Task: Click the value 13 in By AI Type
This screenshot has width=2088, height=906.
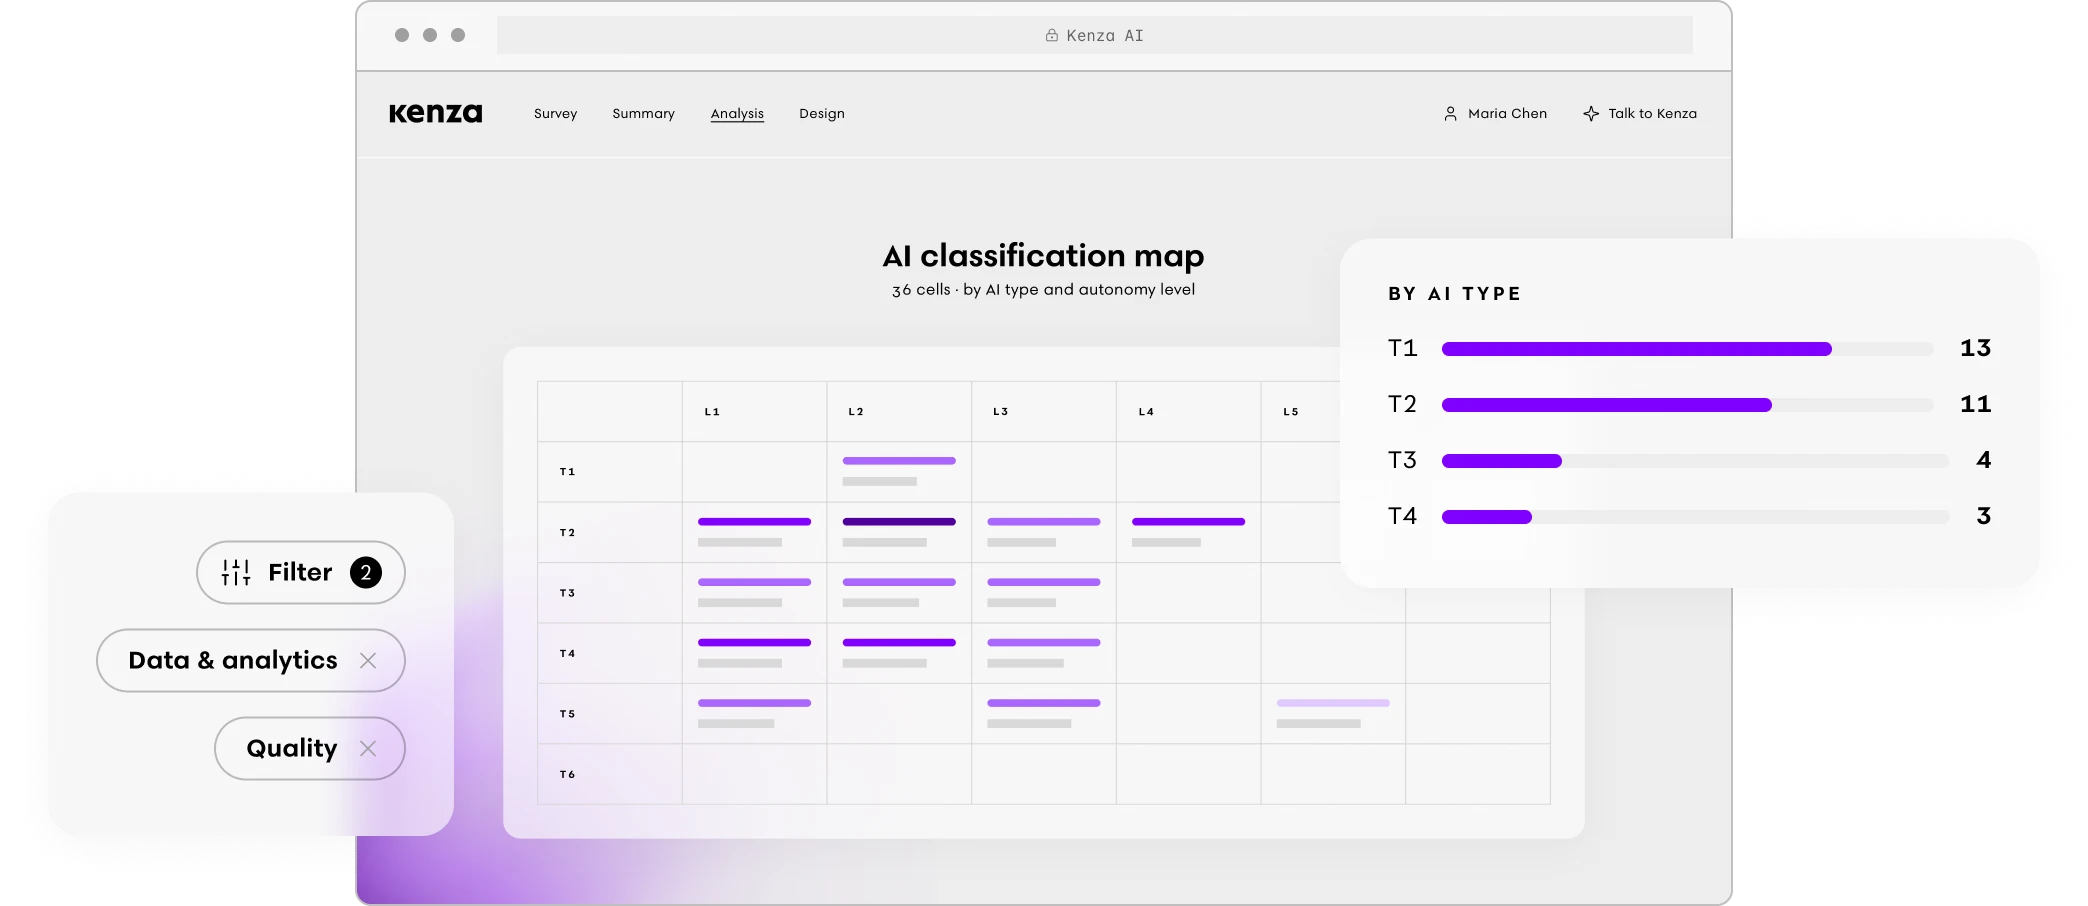Action: tap(1975, 348)
